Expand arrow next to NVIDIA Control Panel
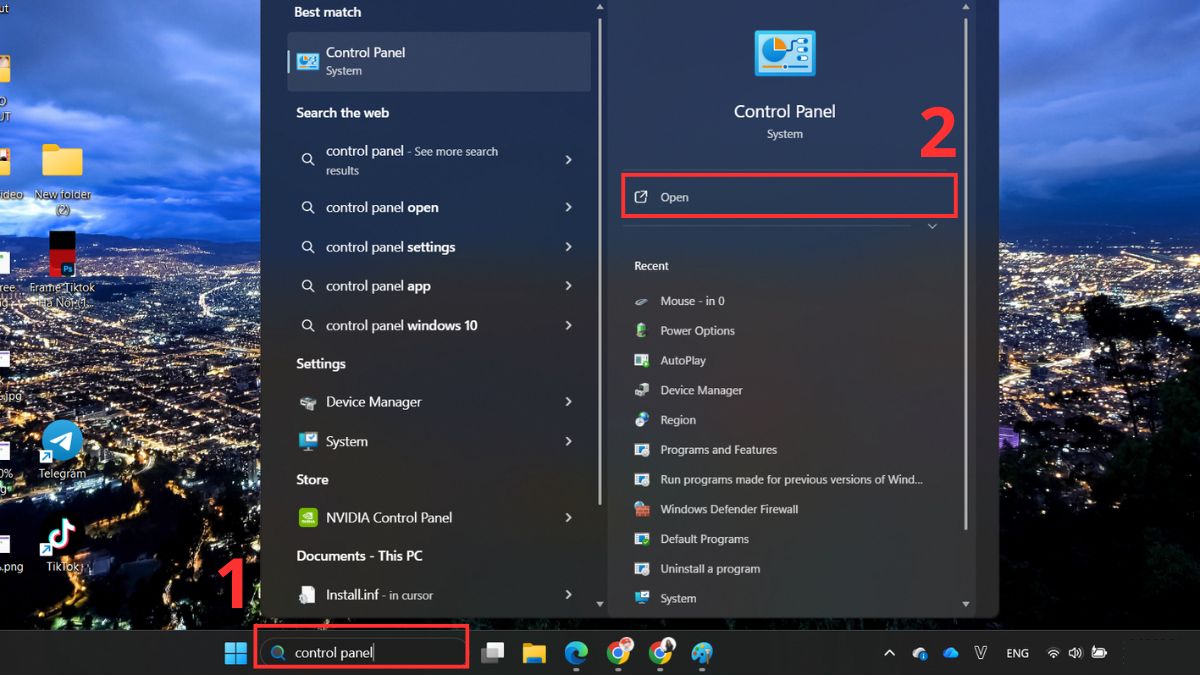Screen dimensions: 1200x675 coord(569,517)
